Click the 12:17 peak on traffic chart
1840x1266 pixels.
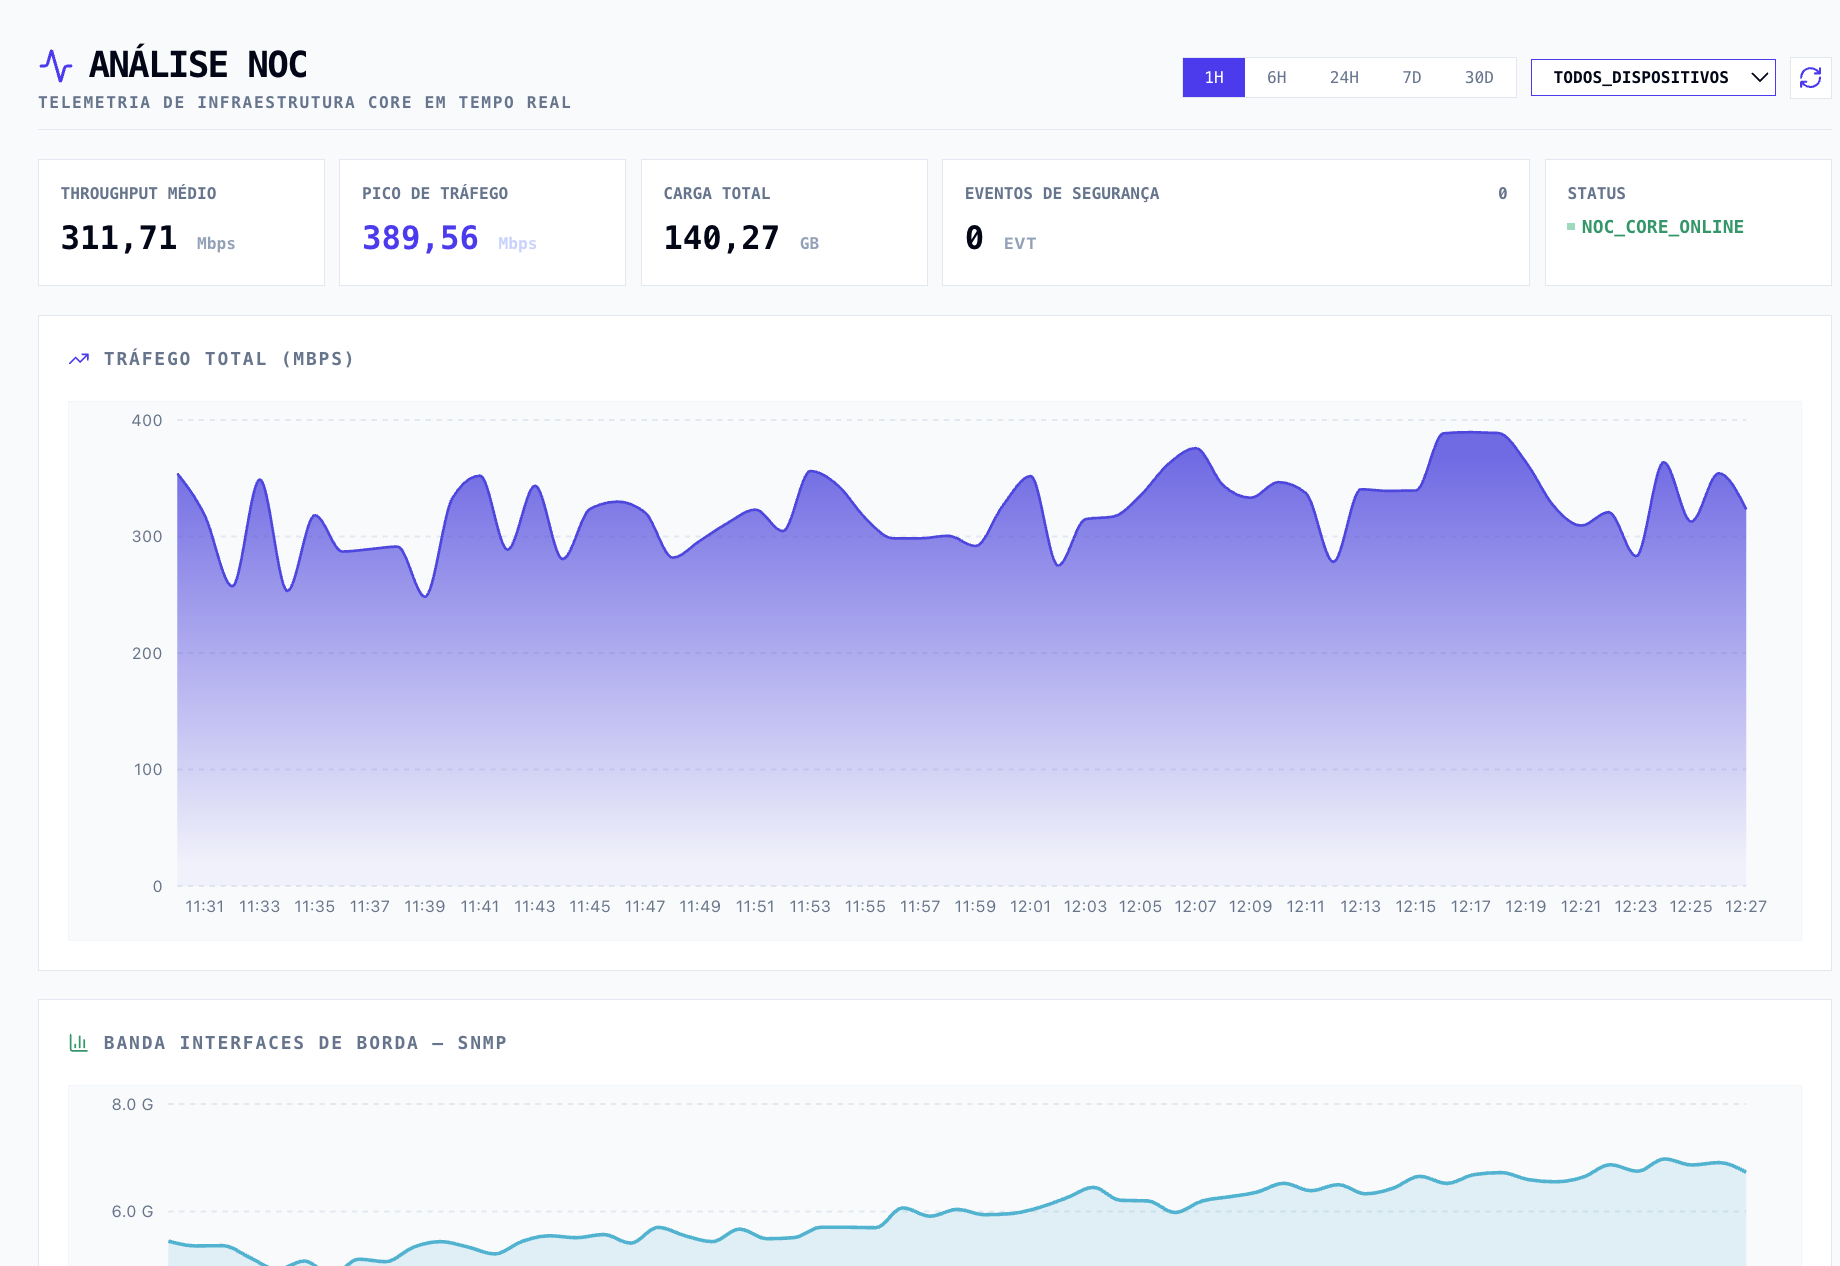tap(1470, 433)
